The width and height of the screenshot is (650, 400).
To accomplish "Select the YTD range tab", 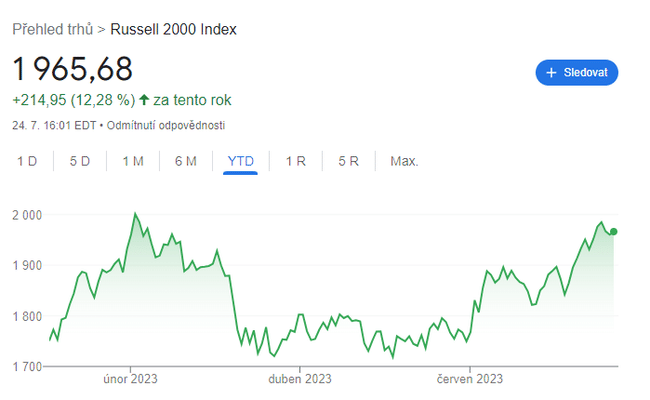I will pyautogui.click(x=240, y=161).
